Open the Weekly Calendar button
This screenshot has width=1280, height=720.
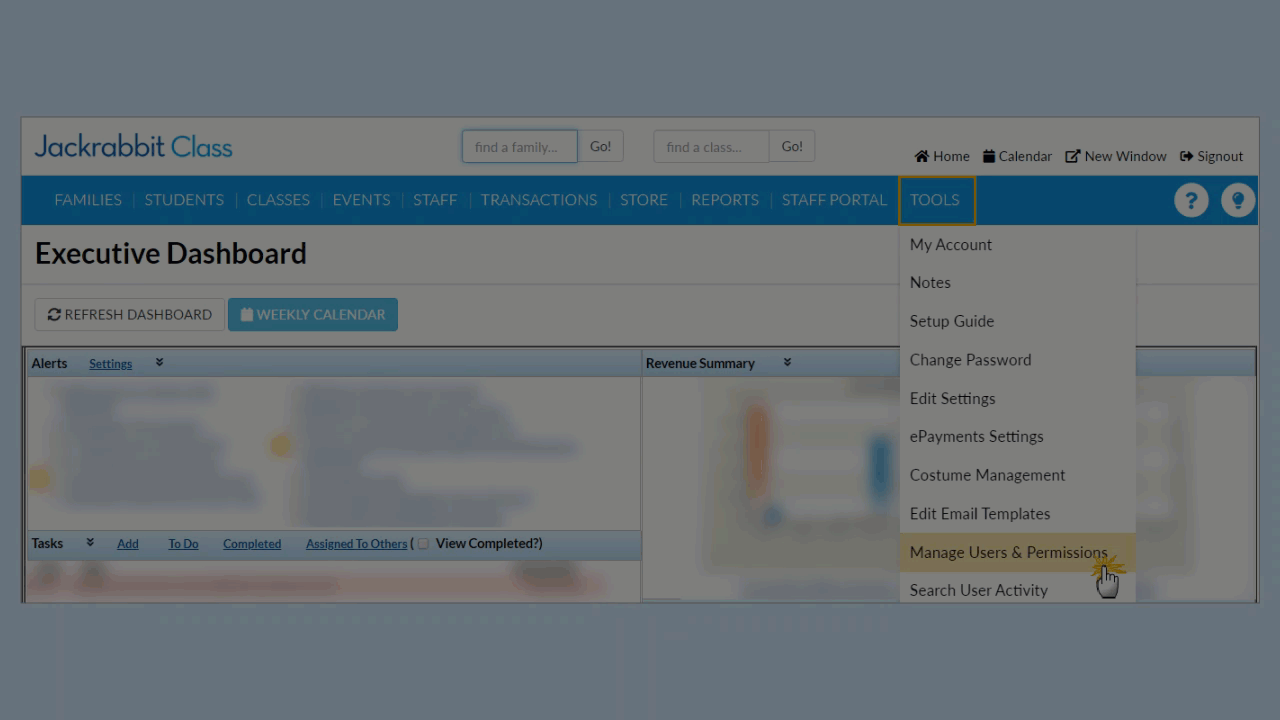pyautogui.click(x=313, y=314)
